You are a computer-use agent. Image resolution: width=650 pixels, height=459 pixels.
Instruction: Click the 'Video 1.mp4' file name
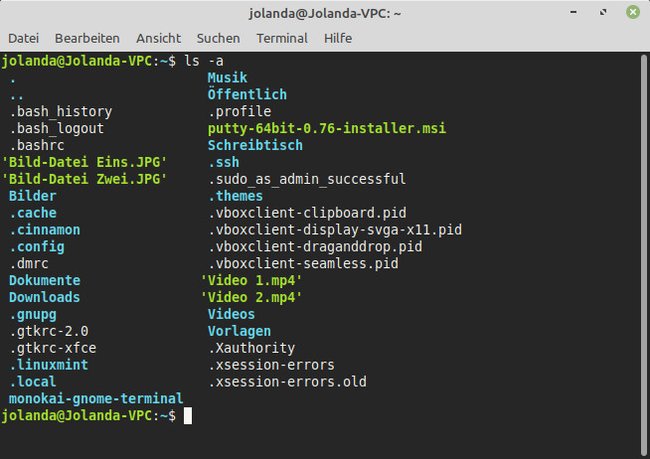tap(252, 281)
